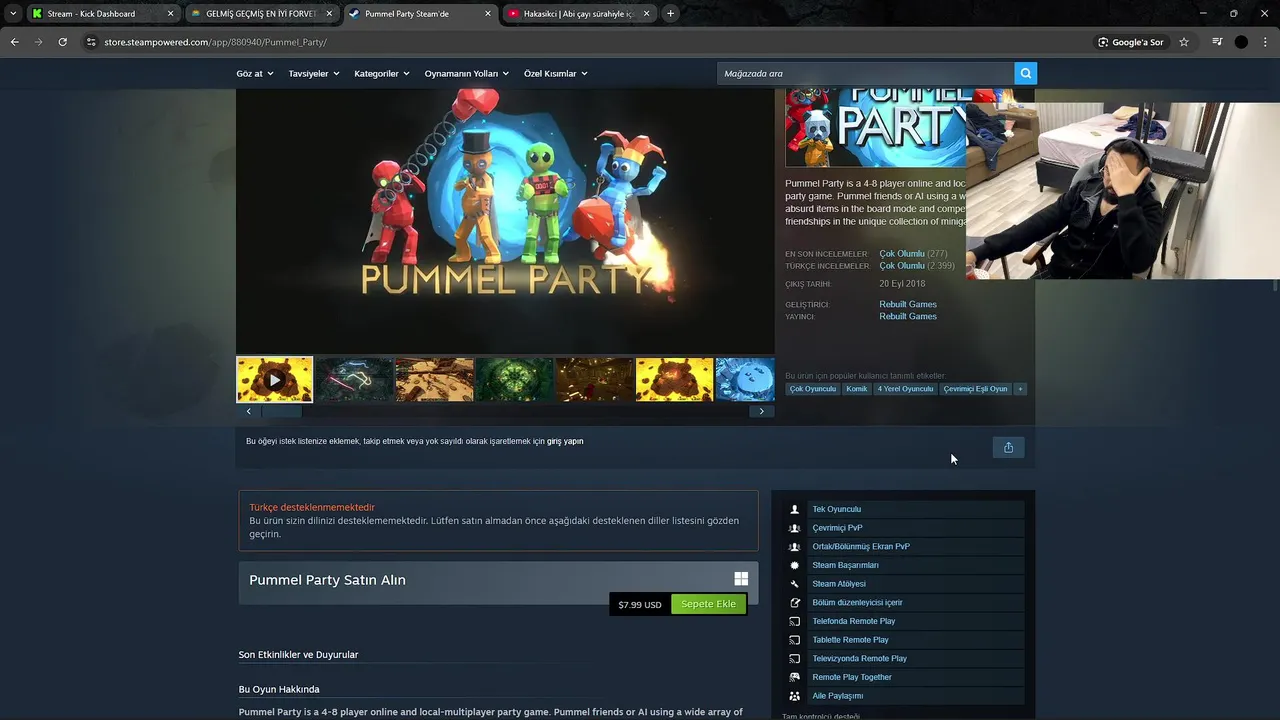
Task: Open the tab search chevron in title bar
Action: pyautogui.click(x=12, y=14)
